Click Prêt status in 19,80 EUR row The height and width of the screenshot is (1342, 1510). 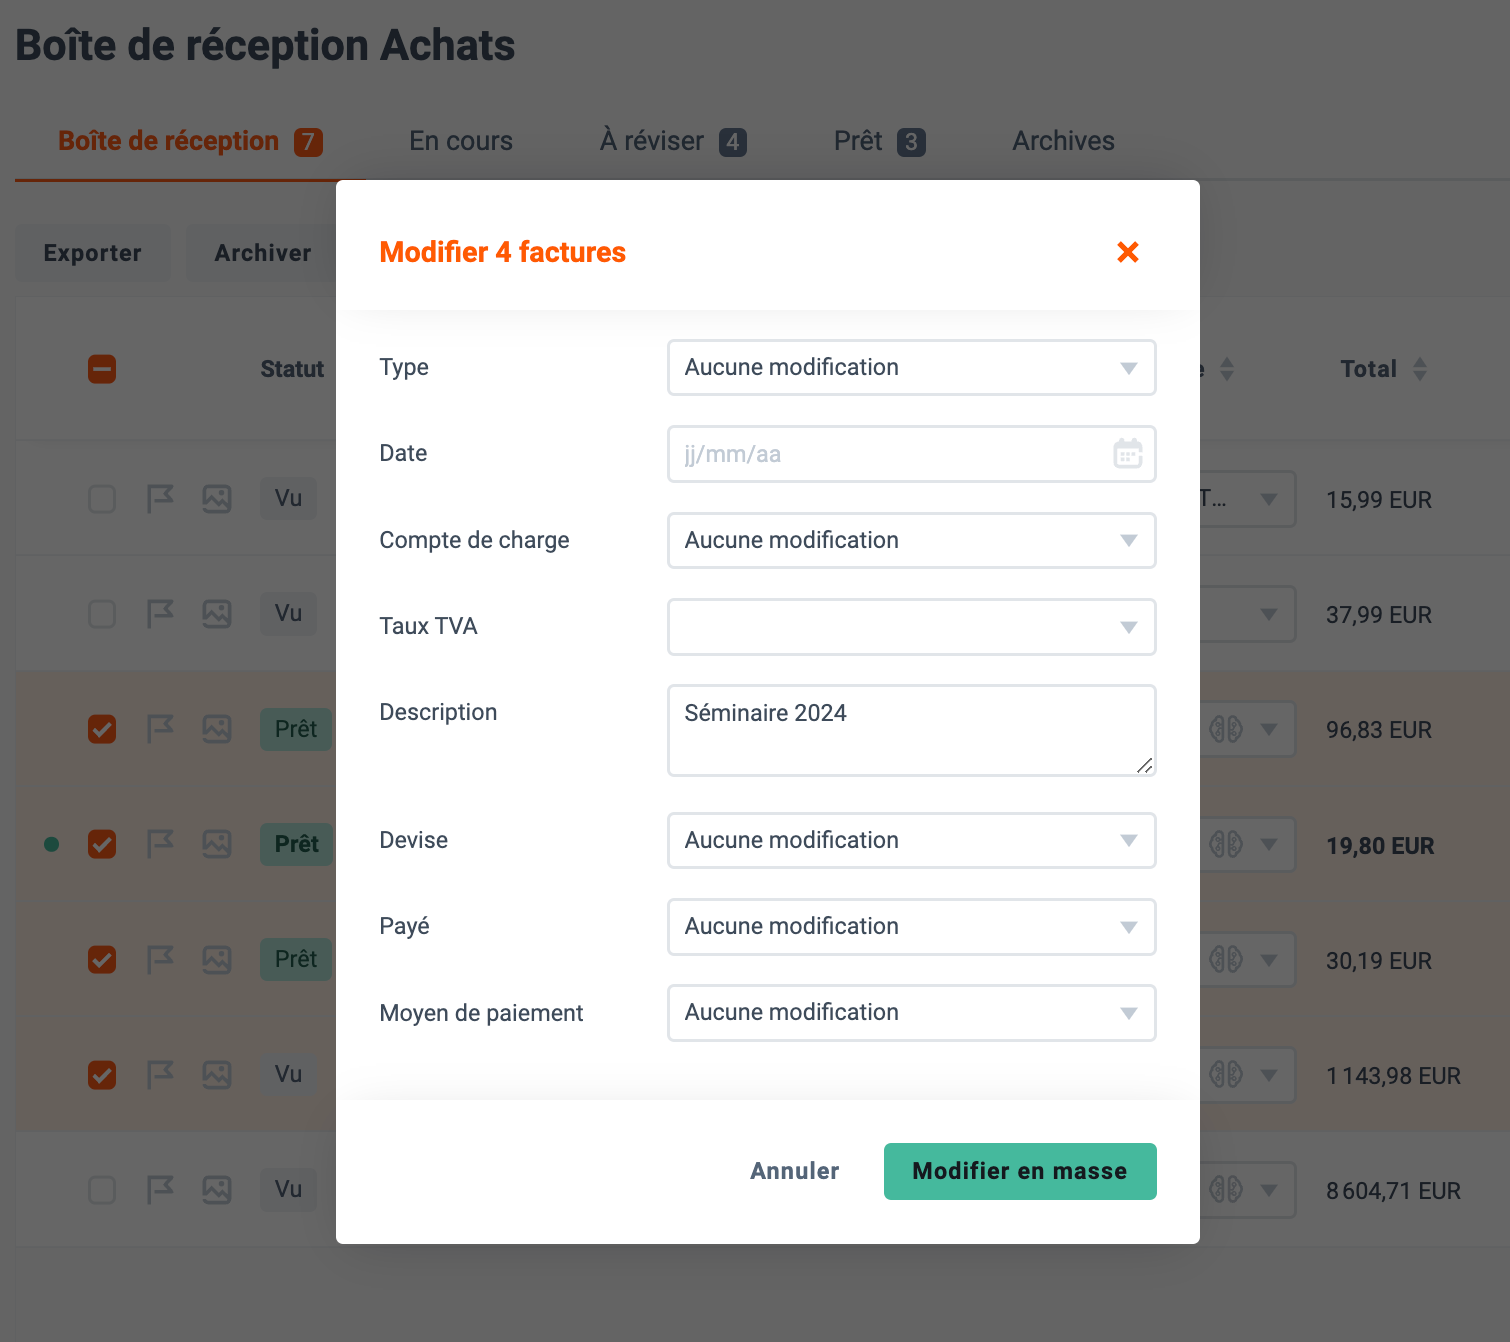point(297,844)
